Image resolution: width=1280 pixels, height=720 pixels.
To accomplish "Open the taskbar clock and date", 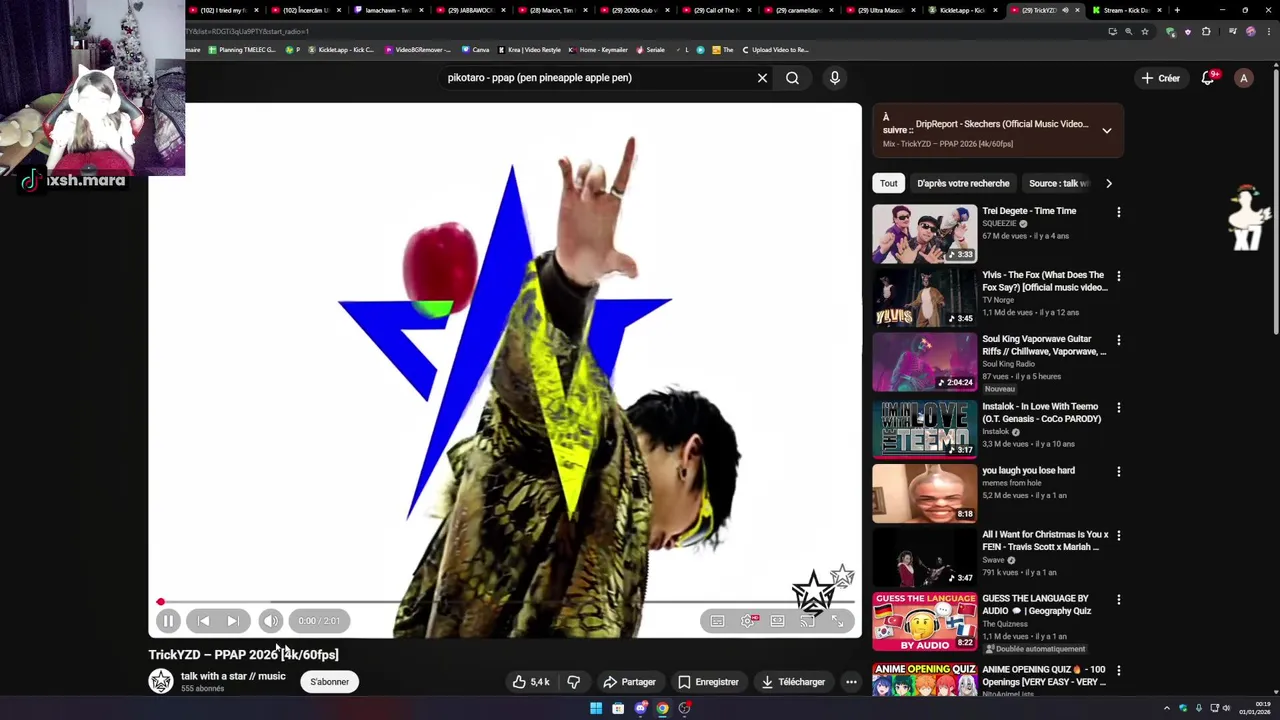I will (x=1255, y=708).
